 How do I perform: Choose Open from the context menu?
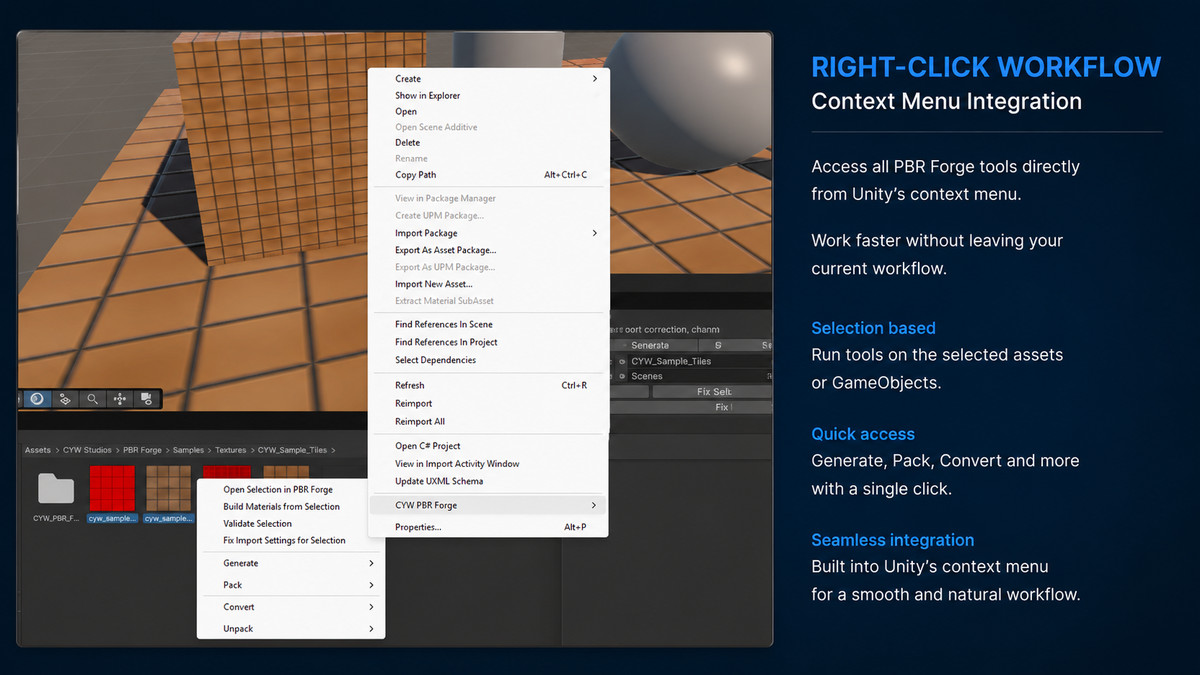(x=406, y=112)
